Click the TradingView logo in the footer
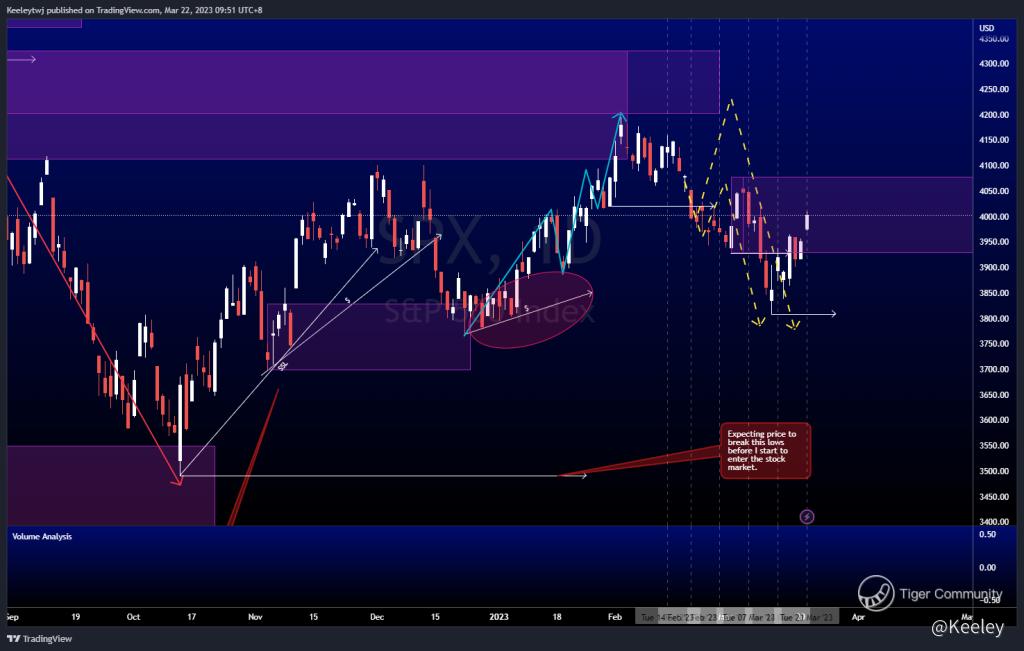Image resolution: width=1024 pixels, height=651 pixels. [39, 639]
